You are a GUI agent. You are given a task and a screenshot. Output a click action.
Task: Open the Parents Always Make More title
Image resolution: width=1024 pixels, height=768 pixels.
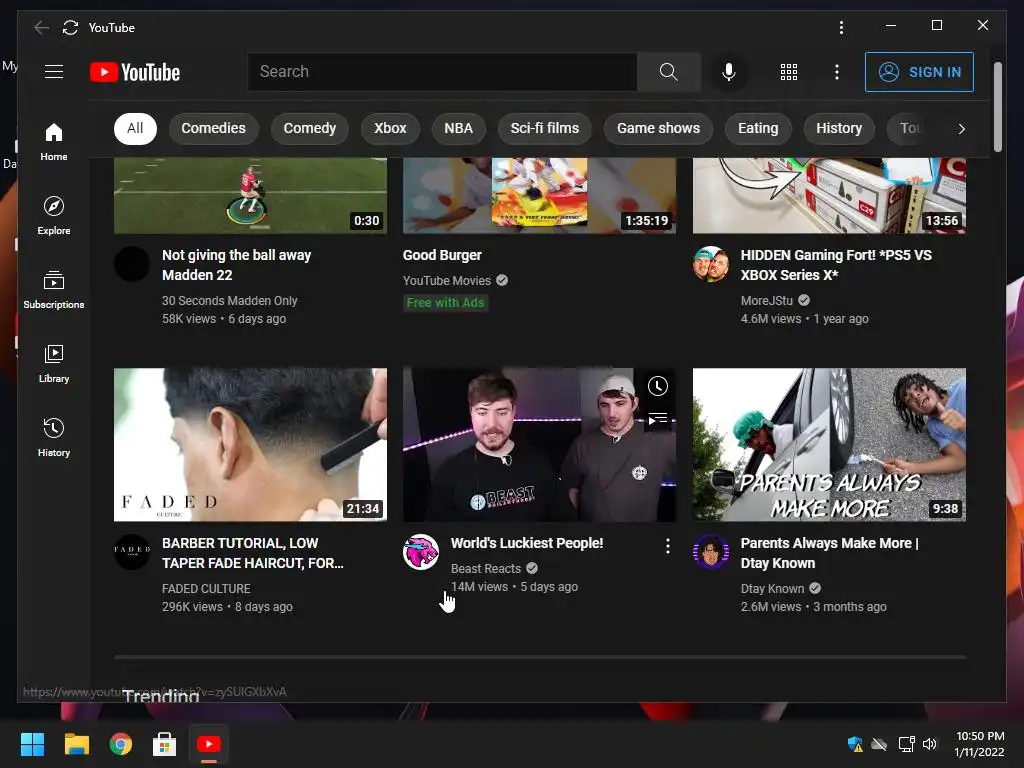[x=829, y=553]
